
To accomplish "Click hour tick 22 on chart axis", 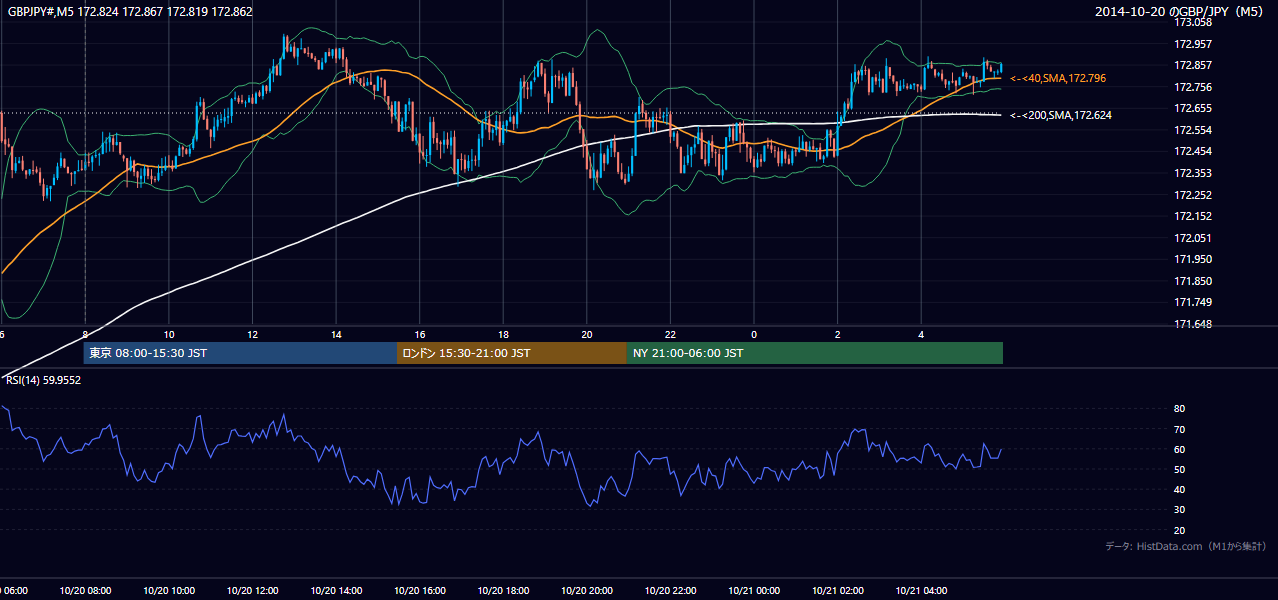I will click(671, 334).
